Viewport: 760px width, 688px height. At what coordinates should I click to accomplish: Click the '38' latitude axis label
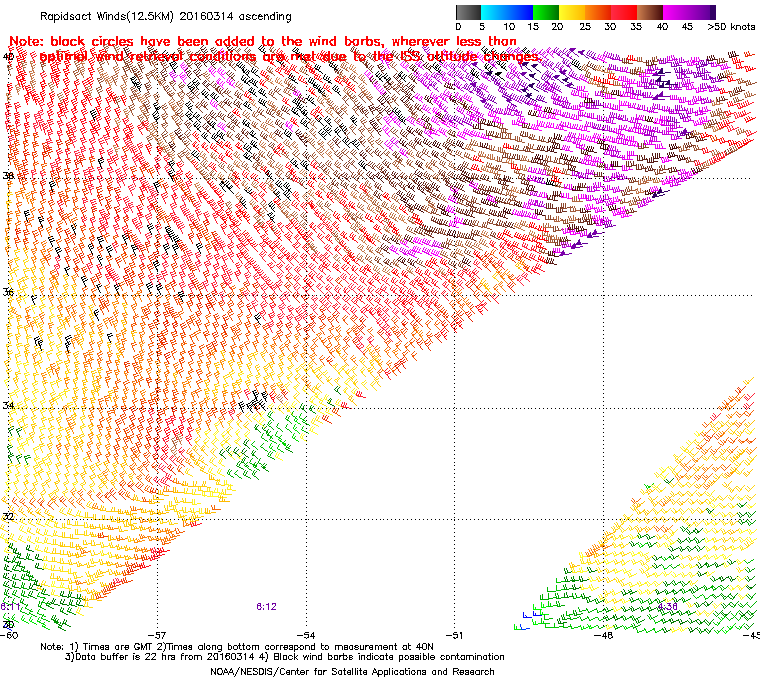(8, 176)
